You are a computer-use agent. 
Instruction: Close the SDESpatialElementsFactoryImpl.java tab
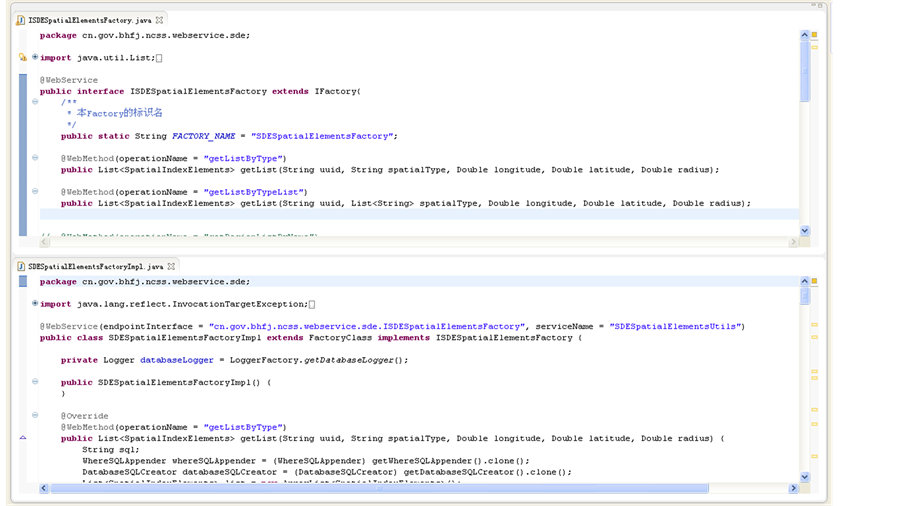click(171, 267)
